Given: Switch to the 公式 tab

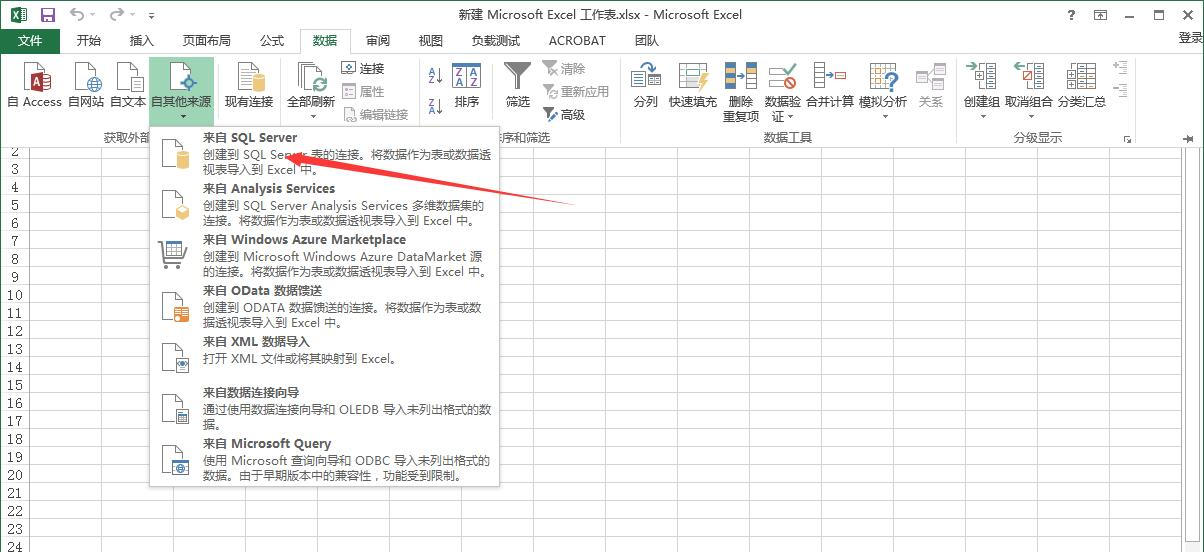Looking at the screenshot, I should coord(272,41).
